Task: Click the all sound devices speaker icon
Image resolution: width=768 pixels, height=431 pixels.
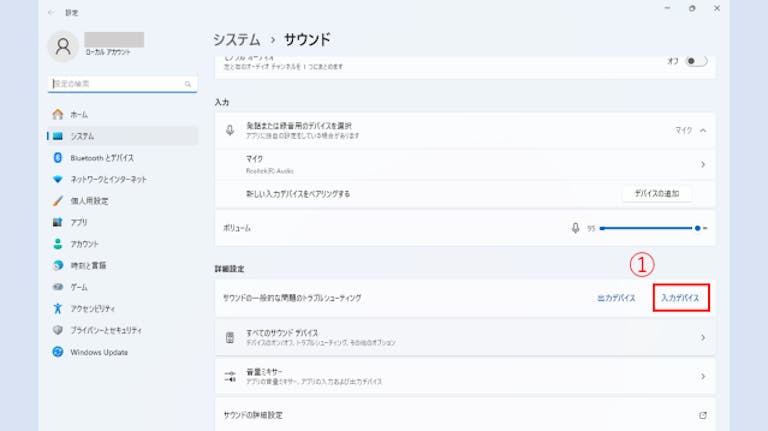Action: (x=230, y=337)
